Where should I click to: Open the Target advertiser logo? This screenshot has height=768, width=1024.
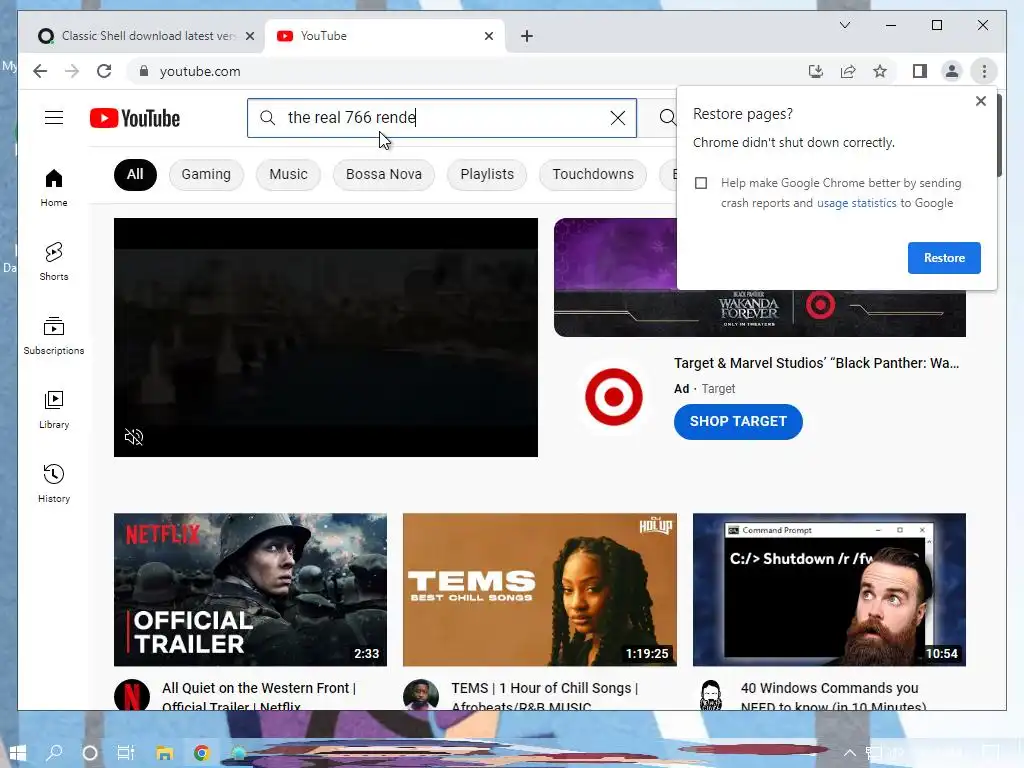click(613, 397)
